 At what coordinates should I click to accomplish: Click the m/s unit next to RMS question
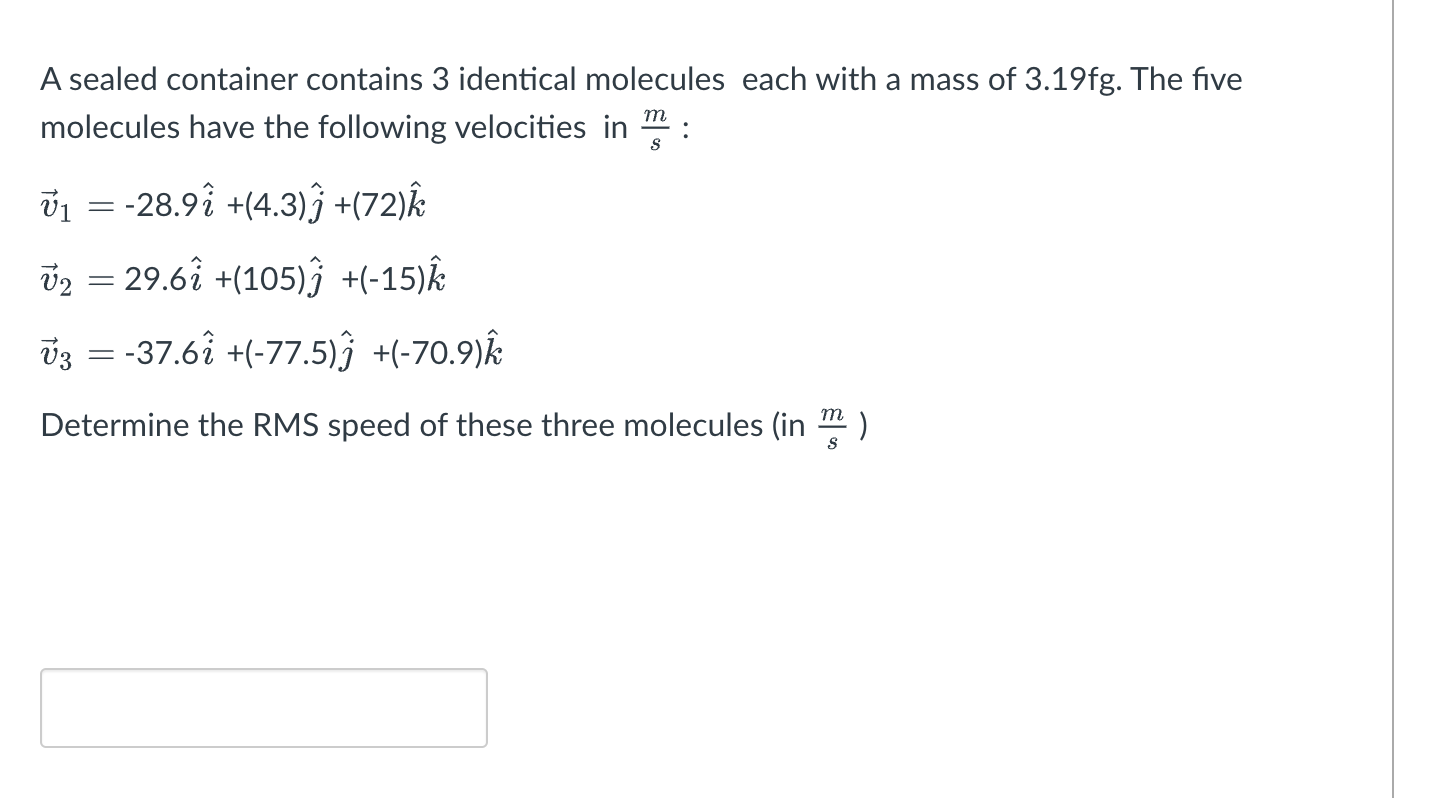831,424
